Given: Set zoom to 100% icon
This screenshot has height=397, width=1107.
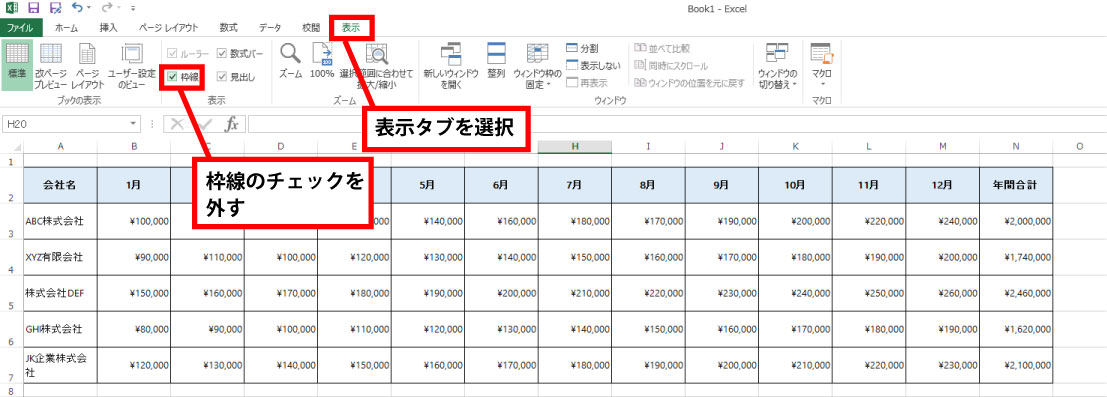Looking at the screenshot, I should (322, 61).
